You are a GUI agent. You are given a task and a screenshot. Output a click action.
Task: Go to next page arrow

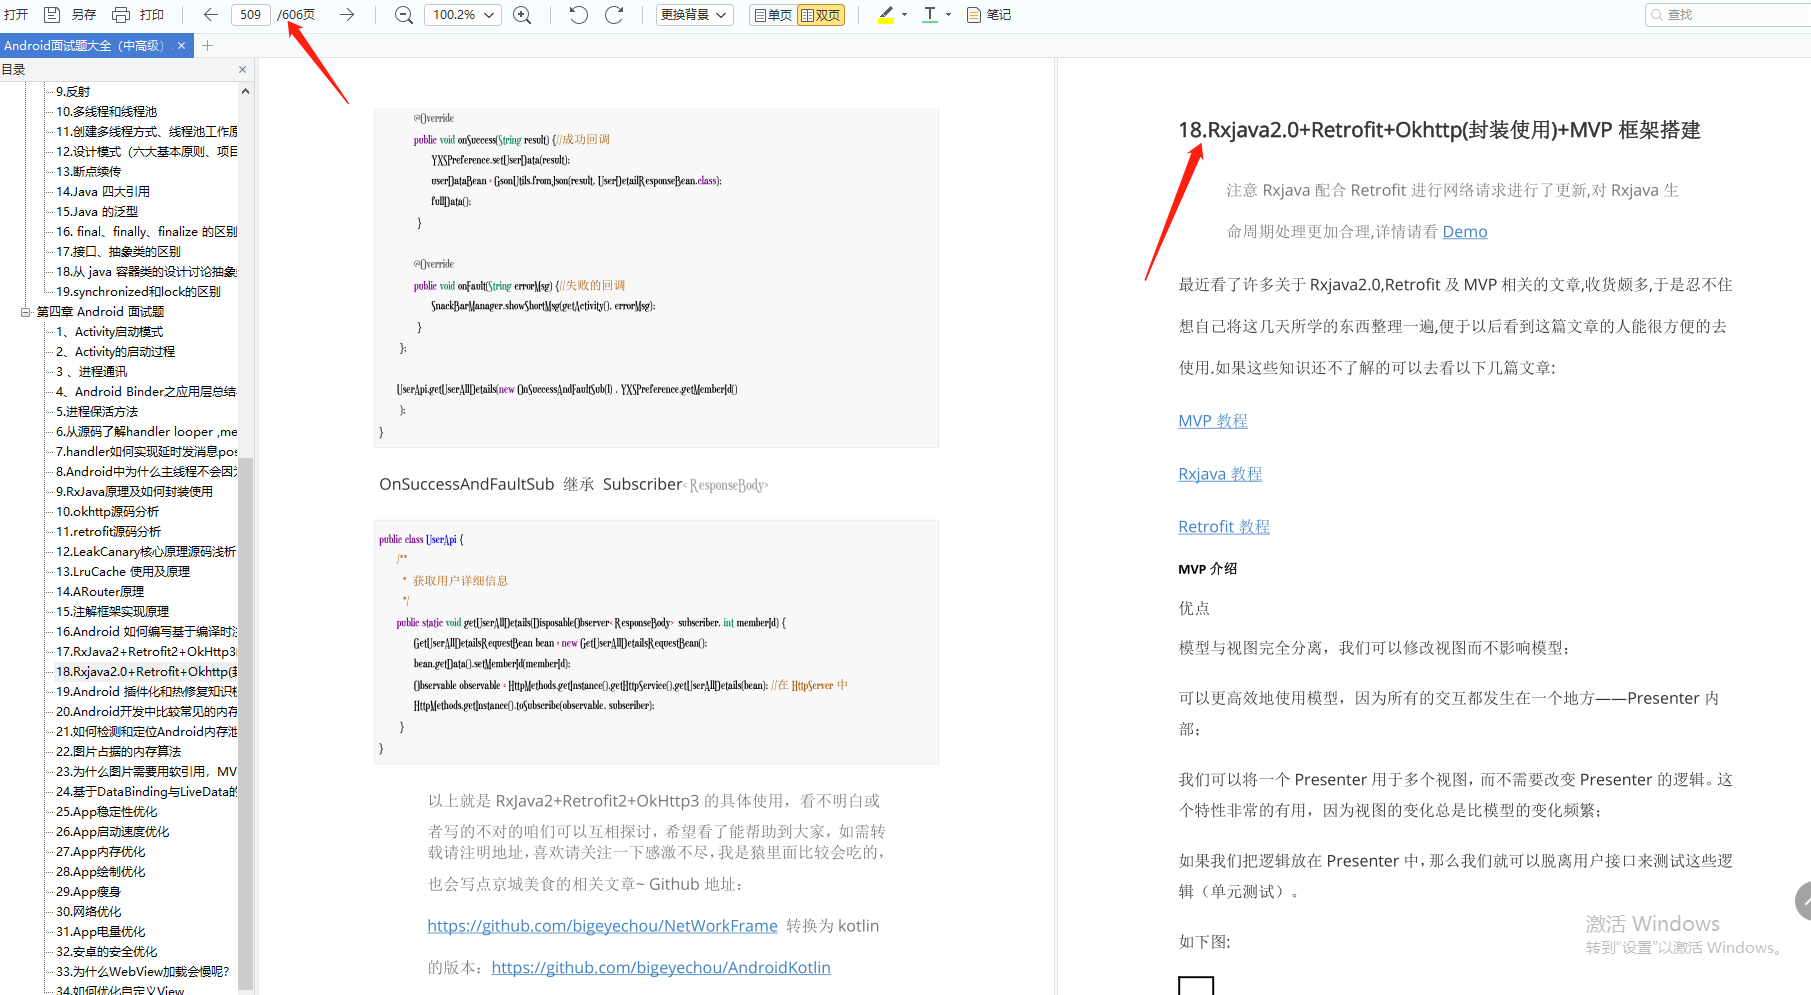click(x=347, y=15)
